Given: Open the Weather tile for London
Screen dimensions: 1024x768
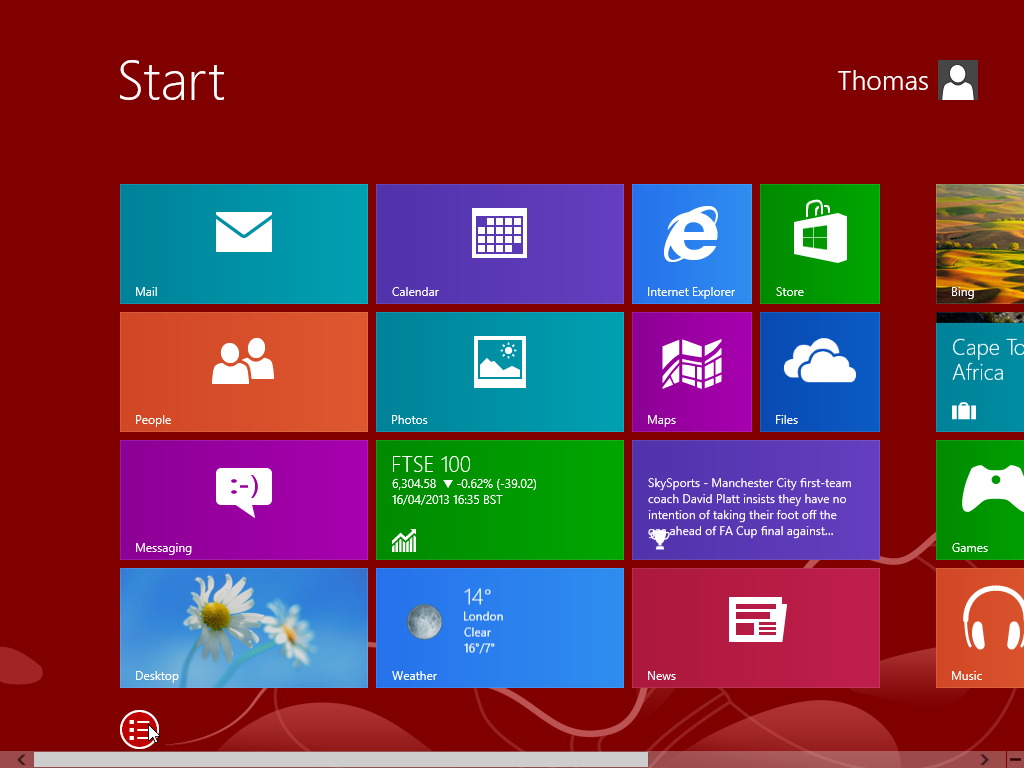Looking at the screenshot, I should pos(500,628).
